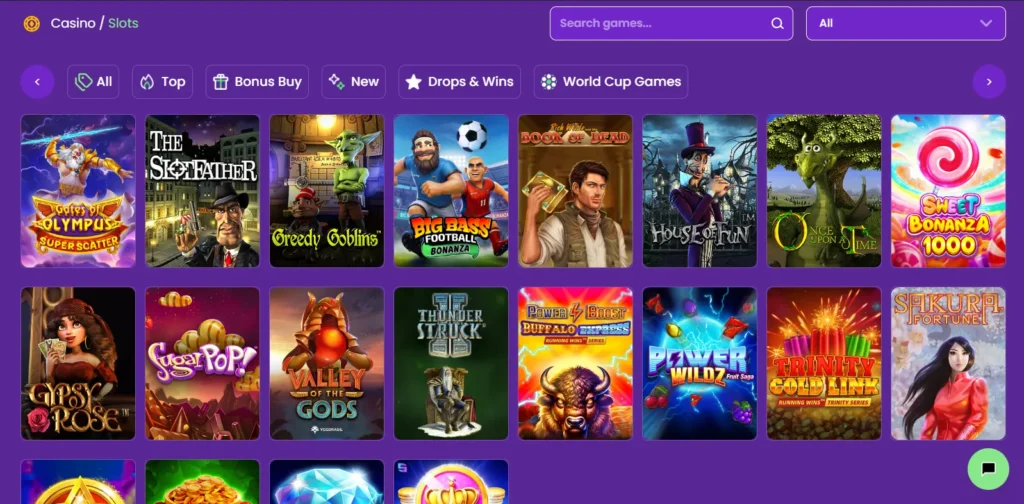Select the Top category tab
1024x504 pixels.
pyautogui.click(x=162, y=82)
